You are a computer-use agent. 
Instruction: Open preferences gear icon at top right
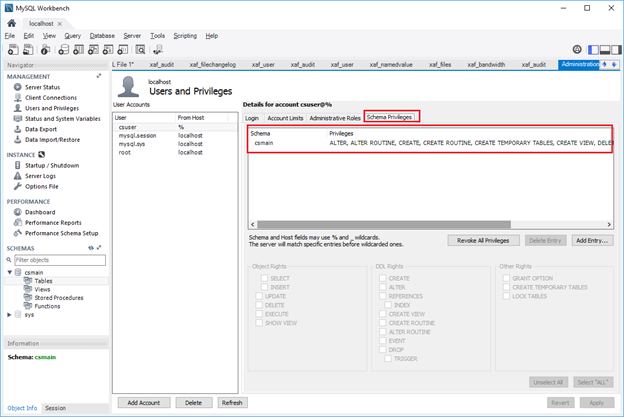[x=577, y=49]
